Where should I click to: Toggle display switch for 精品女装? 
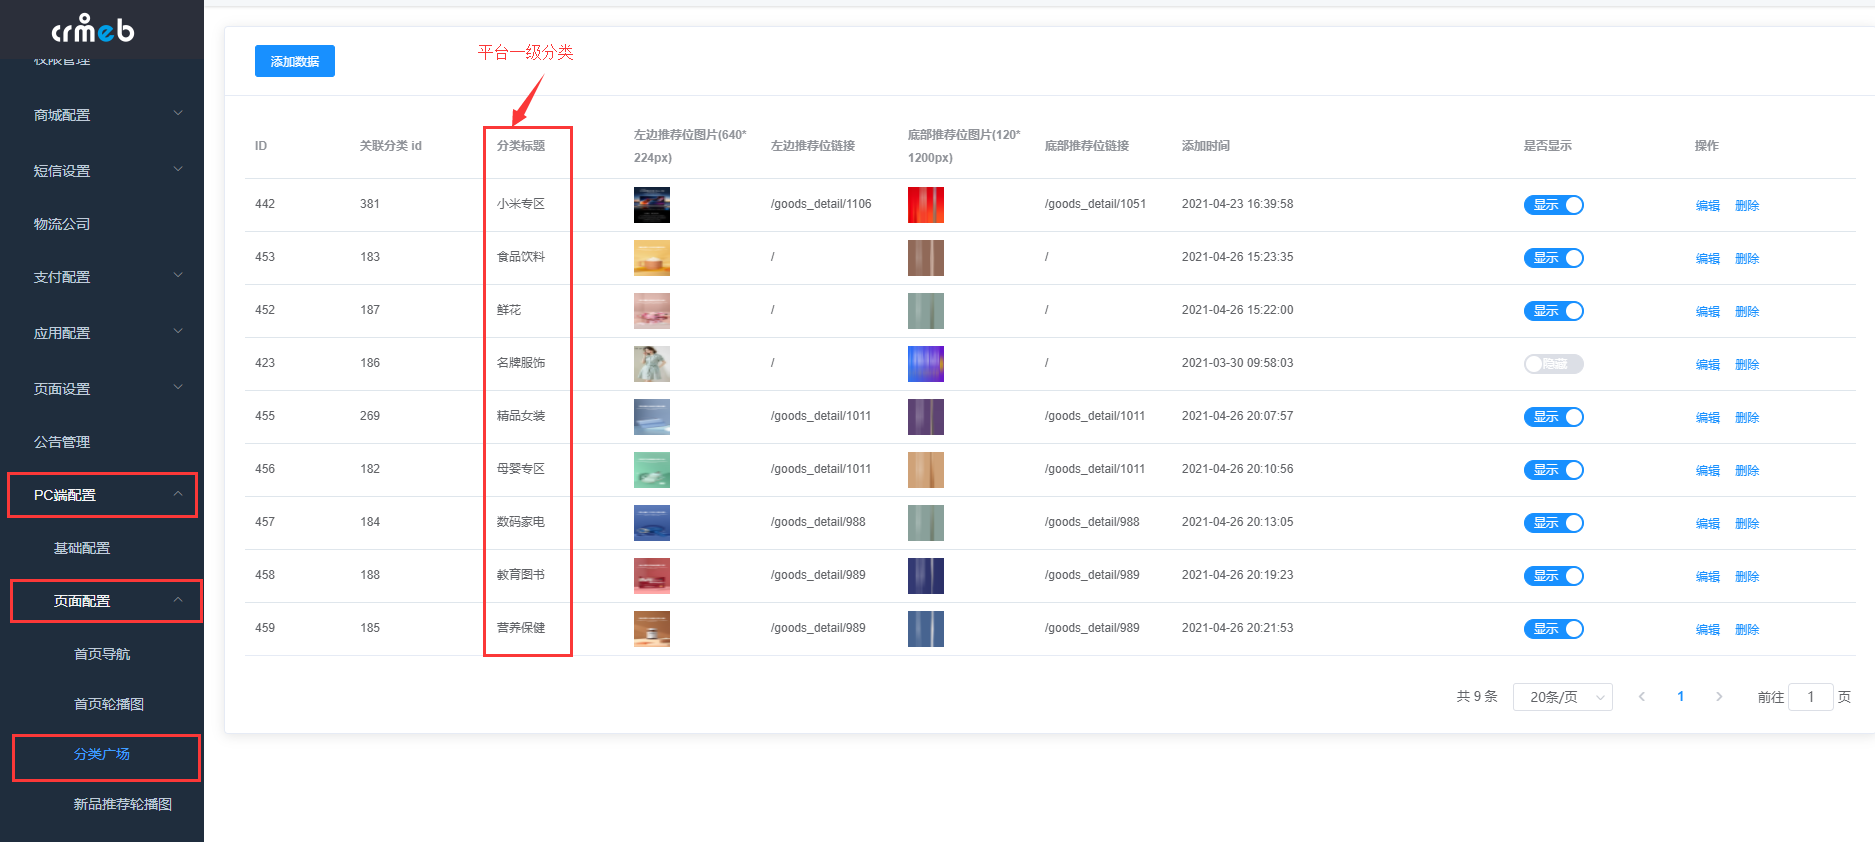click(1553, 417)
